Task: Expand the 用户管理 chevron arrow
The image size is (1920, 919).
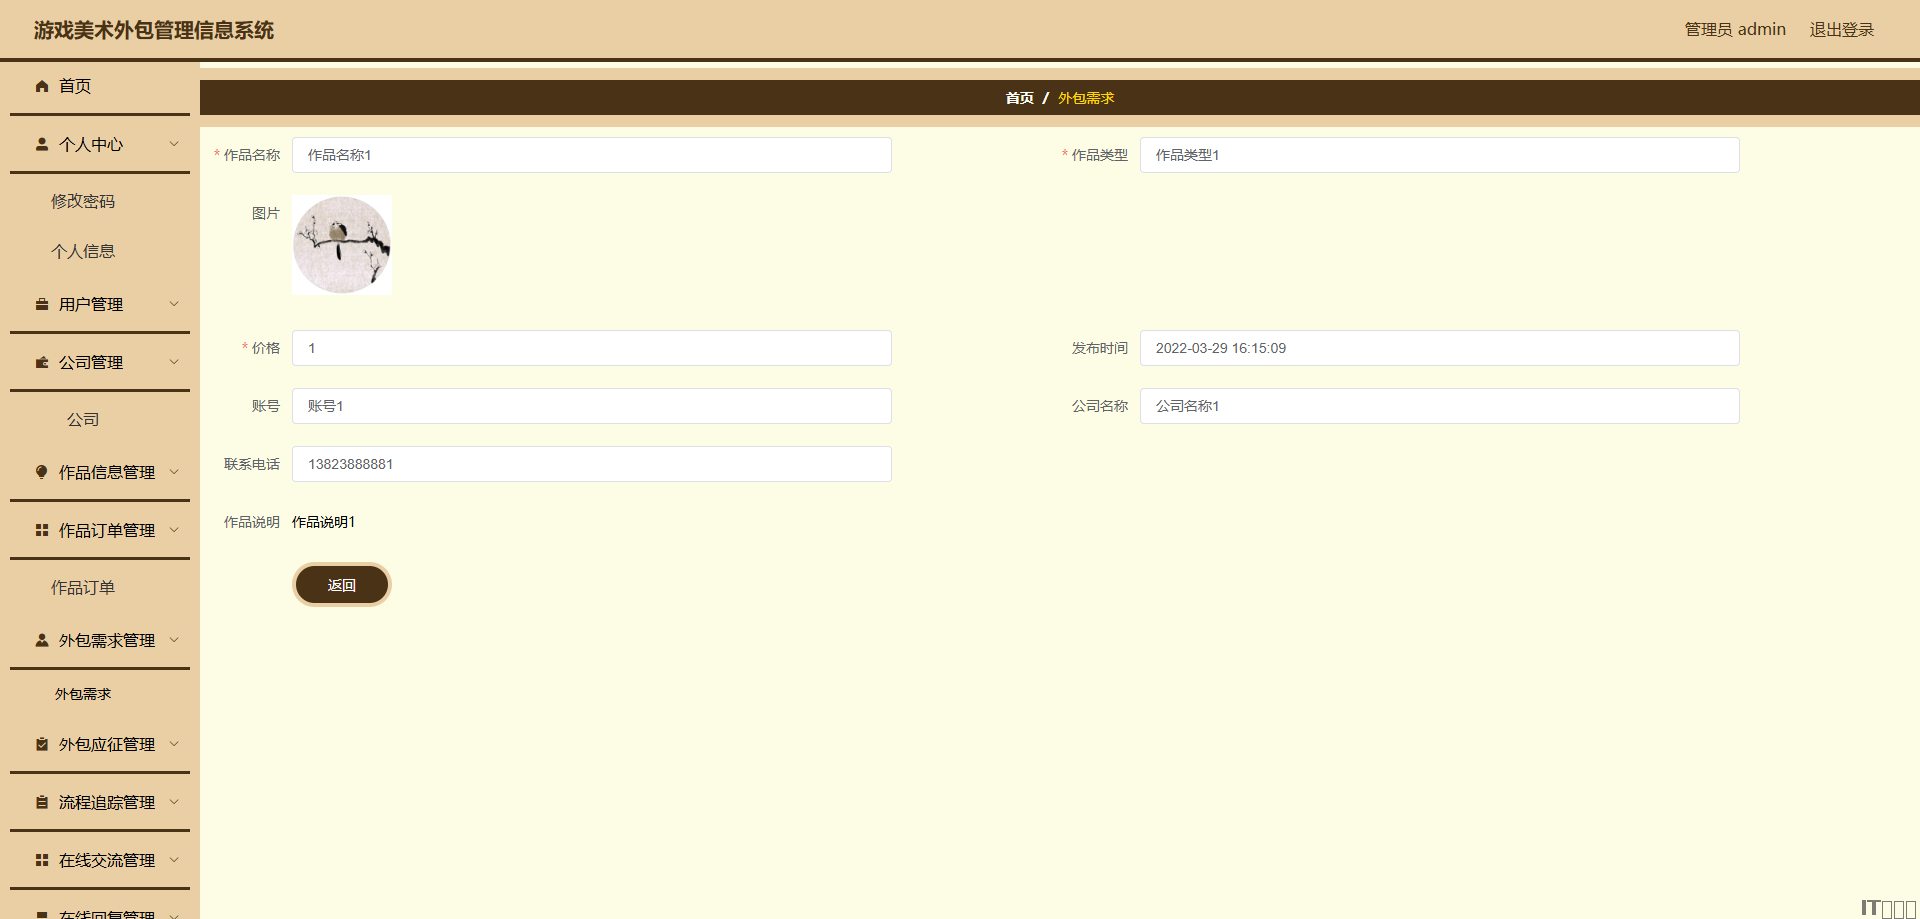Action: (x=174, y=304)
